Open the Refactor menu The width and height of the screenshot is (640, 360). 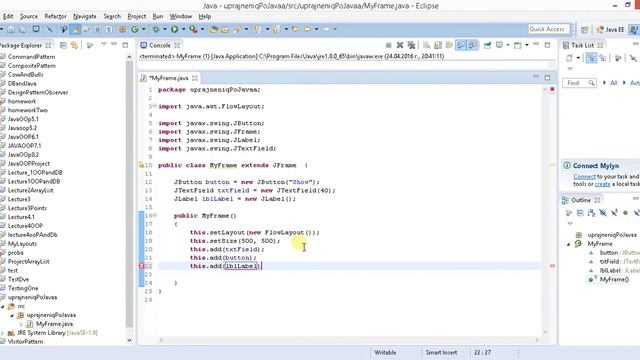[56, 16]
